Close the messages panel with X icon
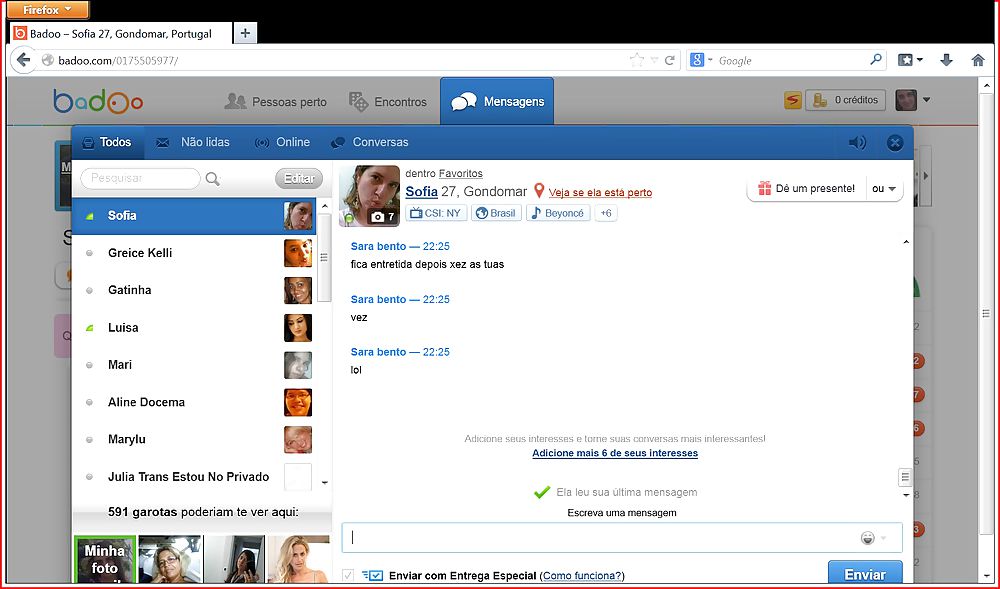 pyautogui.click(x=895, y=143)
